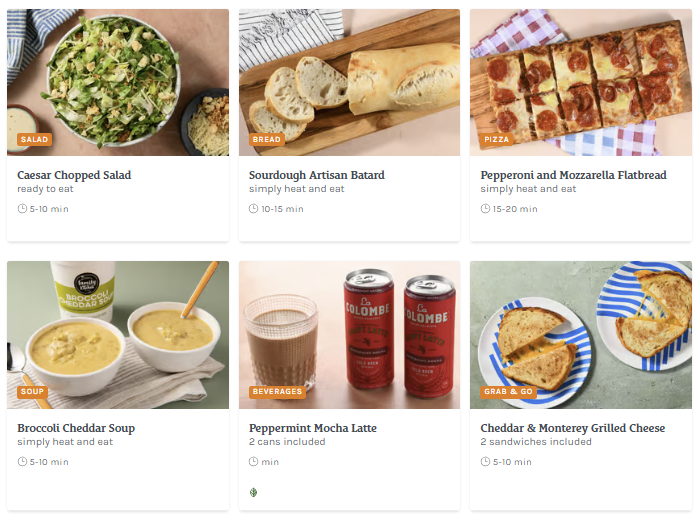The width and height of the screenshot is (697, 515).
Task: Click the clock icon under Grilled Cheese
Action: 485,462
